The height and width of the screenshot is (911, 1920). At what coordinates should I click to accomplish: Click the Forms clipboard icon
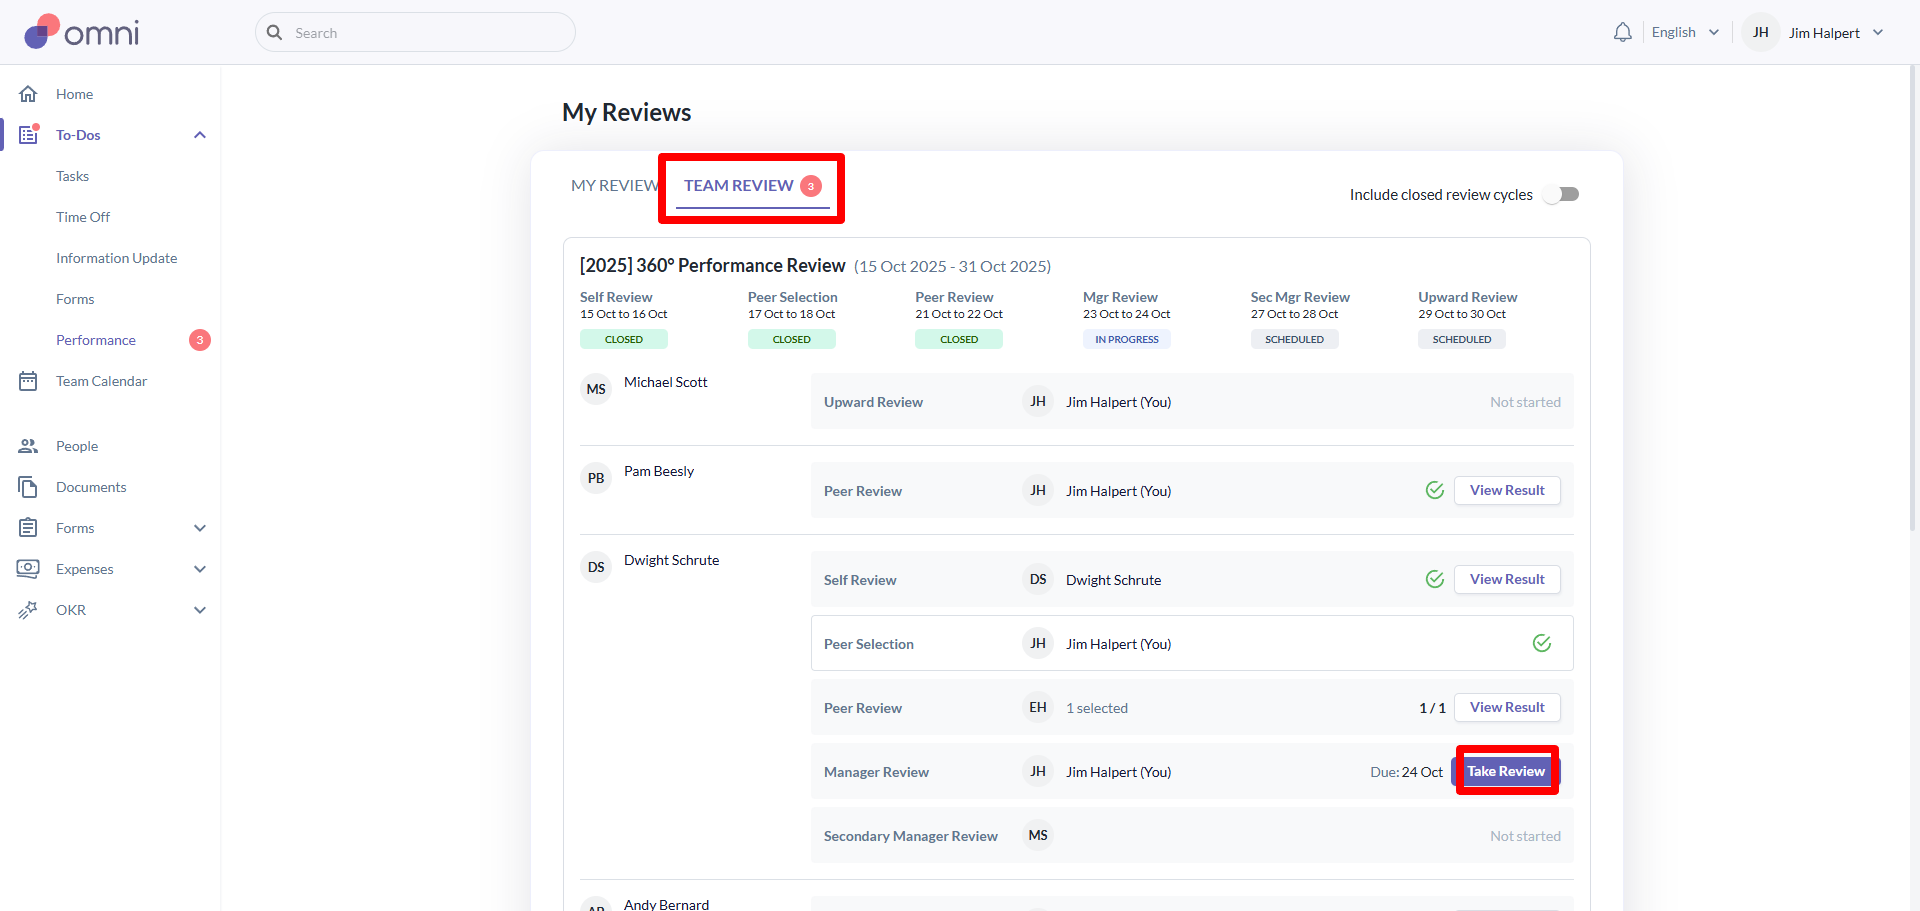pyautogui.click(x=28, y=528)
